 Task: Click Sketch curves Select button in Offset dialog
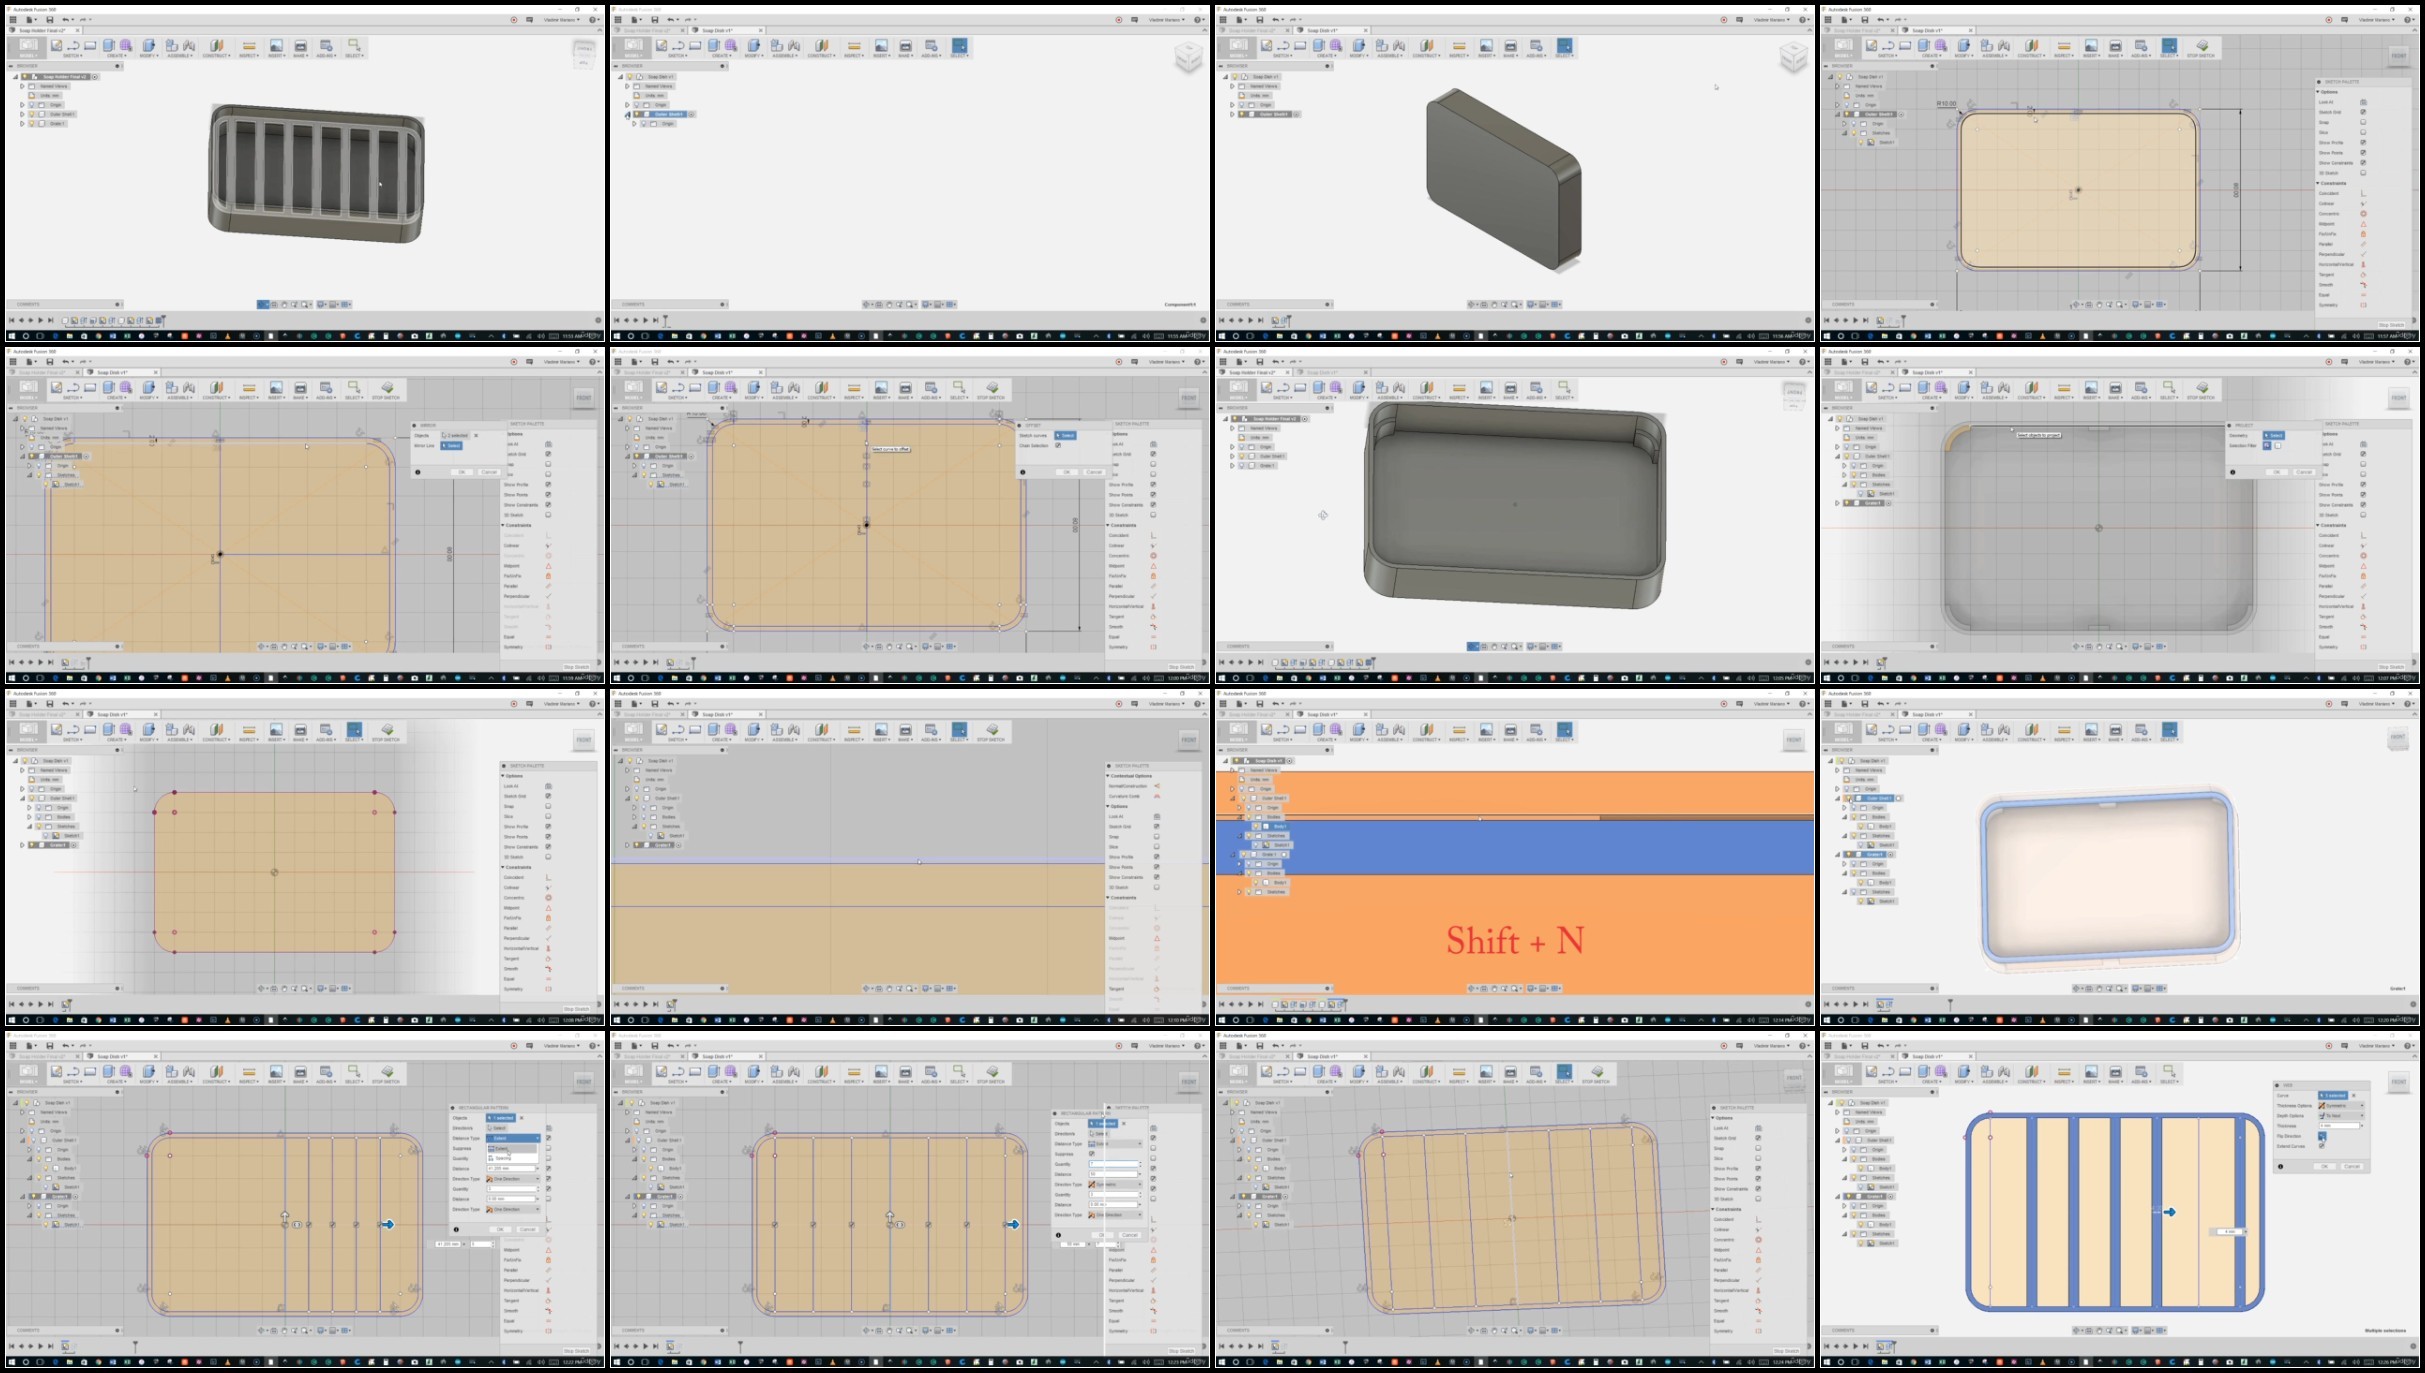point(1065,436)
